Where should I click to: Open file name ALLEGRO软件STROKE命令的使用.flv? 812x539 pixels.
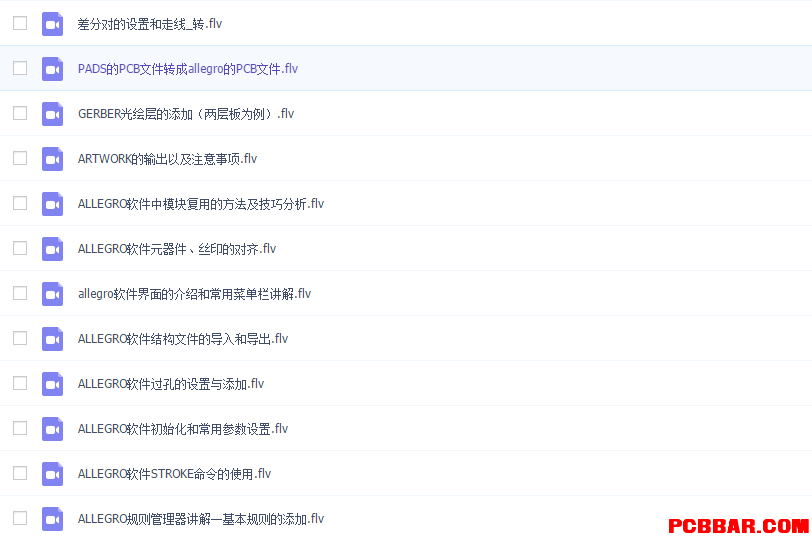pyautogui.click(x=175, y=474)
